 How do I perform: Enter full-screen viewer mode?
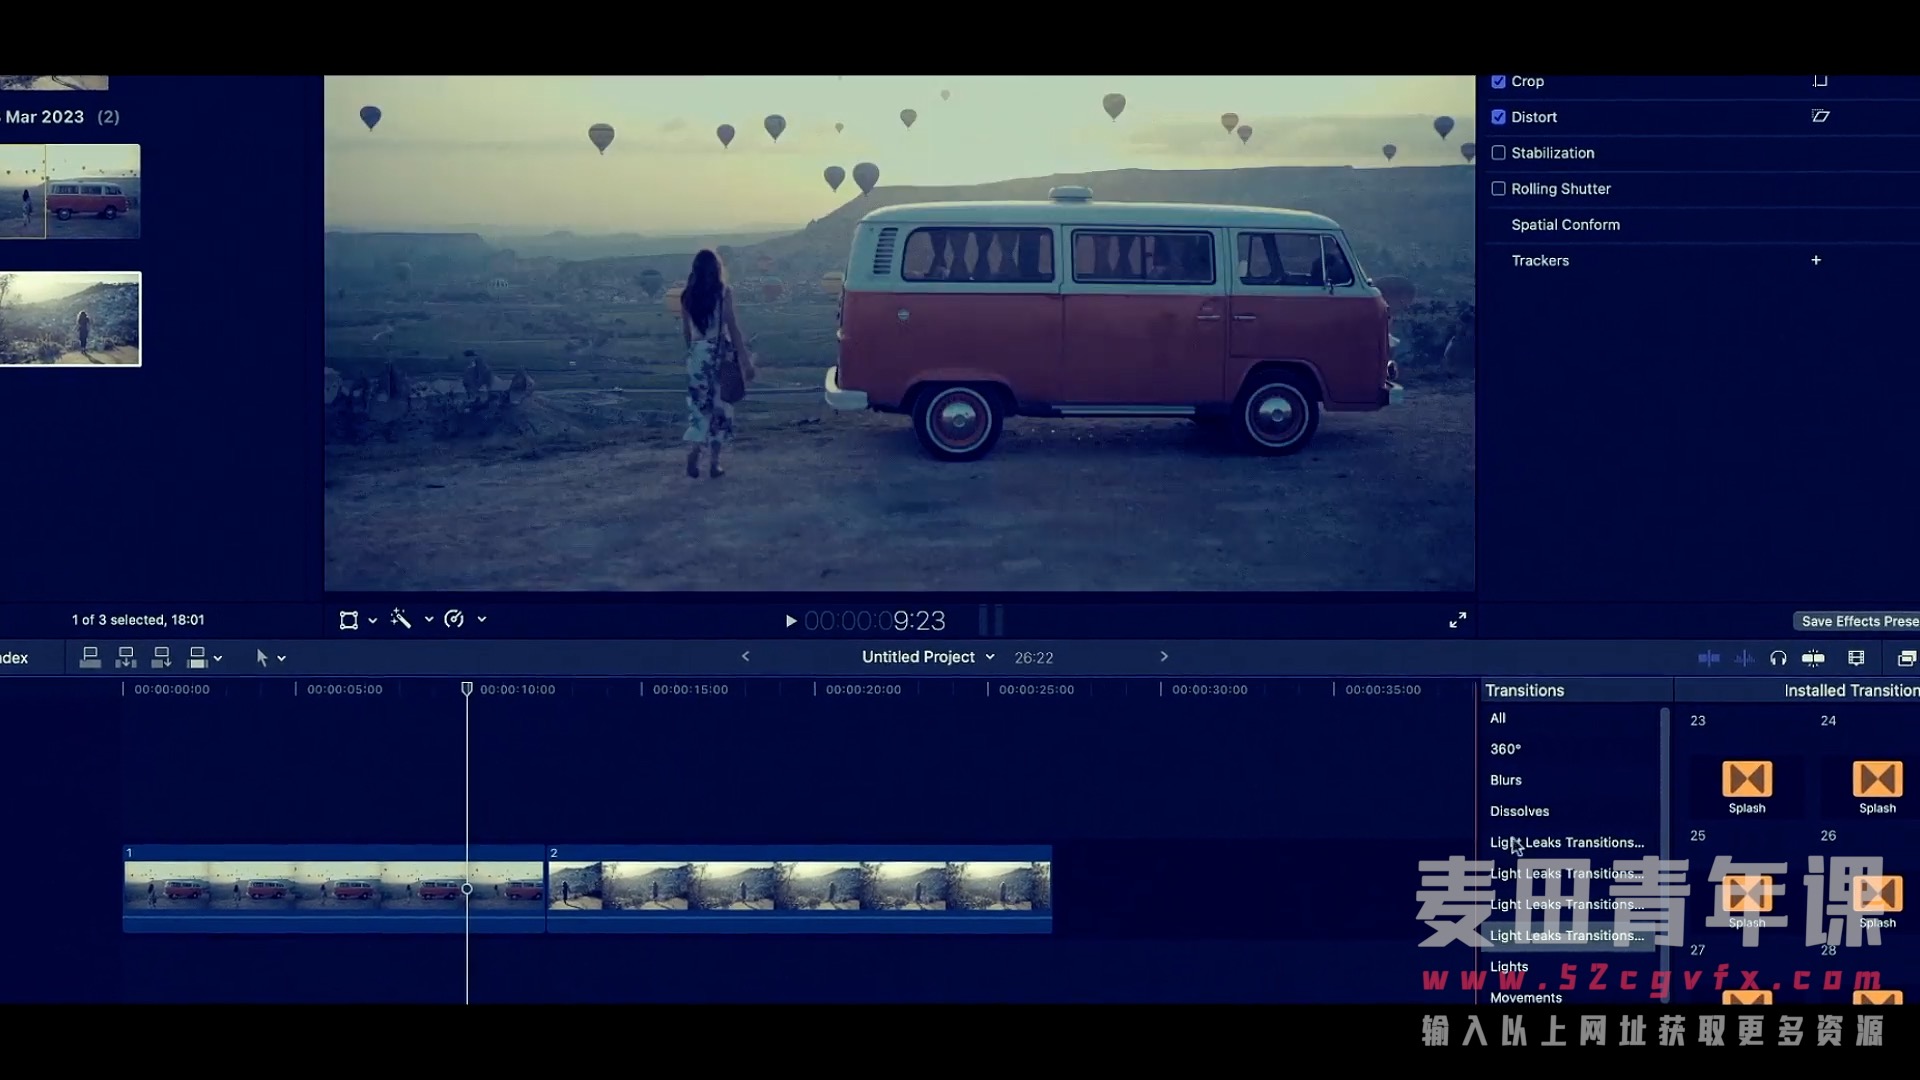(x=1458, y=620)
